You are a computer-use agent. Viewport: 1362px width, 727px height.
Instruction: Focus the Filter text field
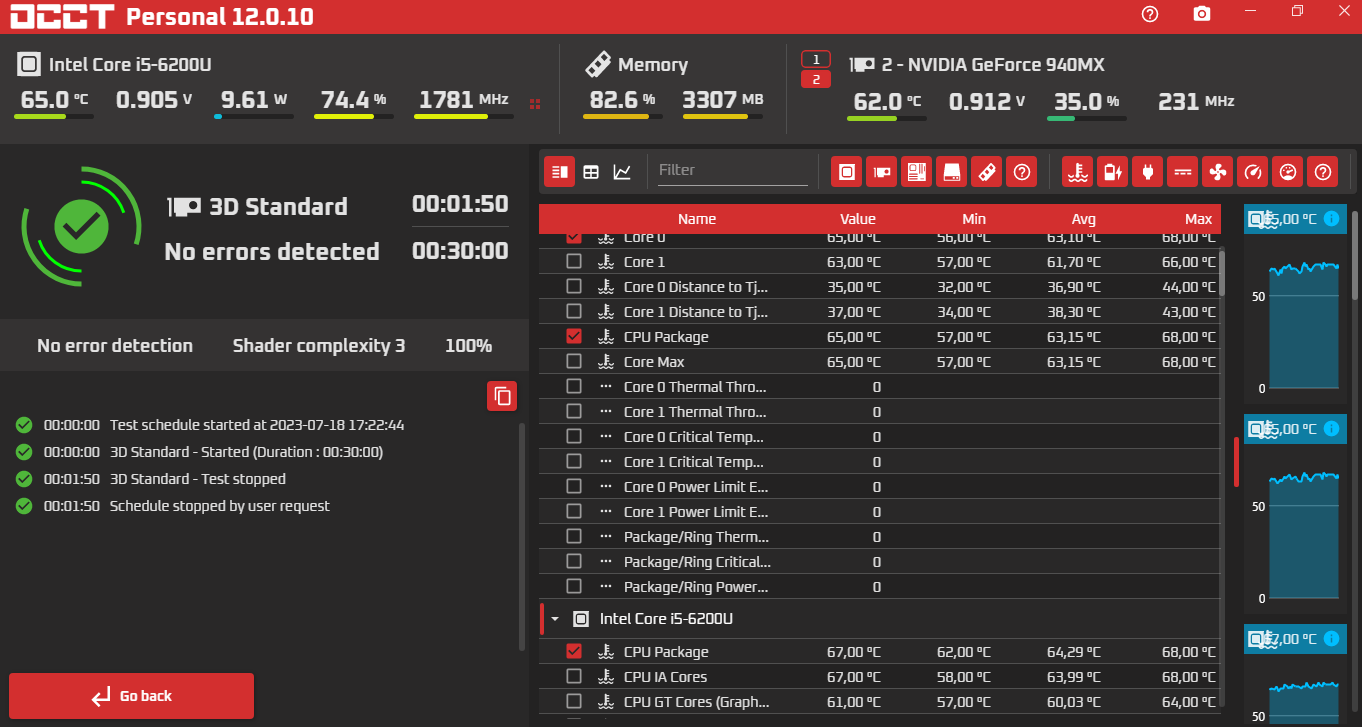pyautogui.click(x=732, y=170)
